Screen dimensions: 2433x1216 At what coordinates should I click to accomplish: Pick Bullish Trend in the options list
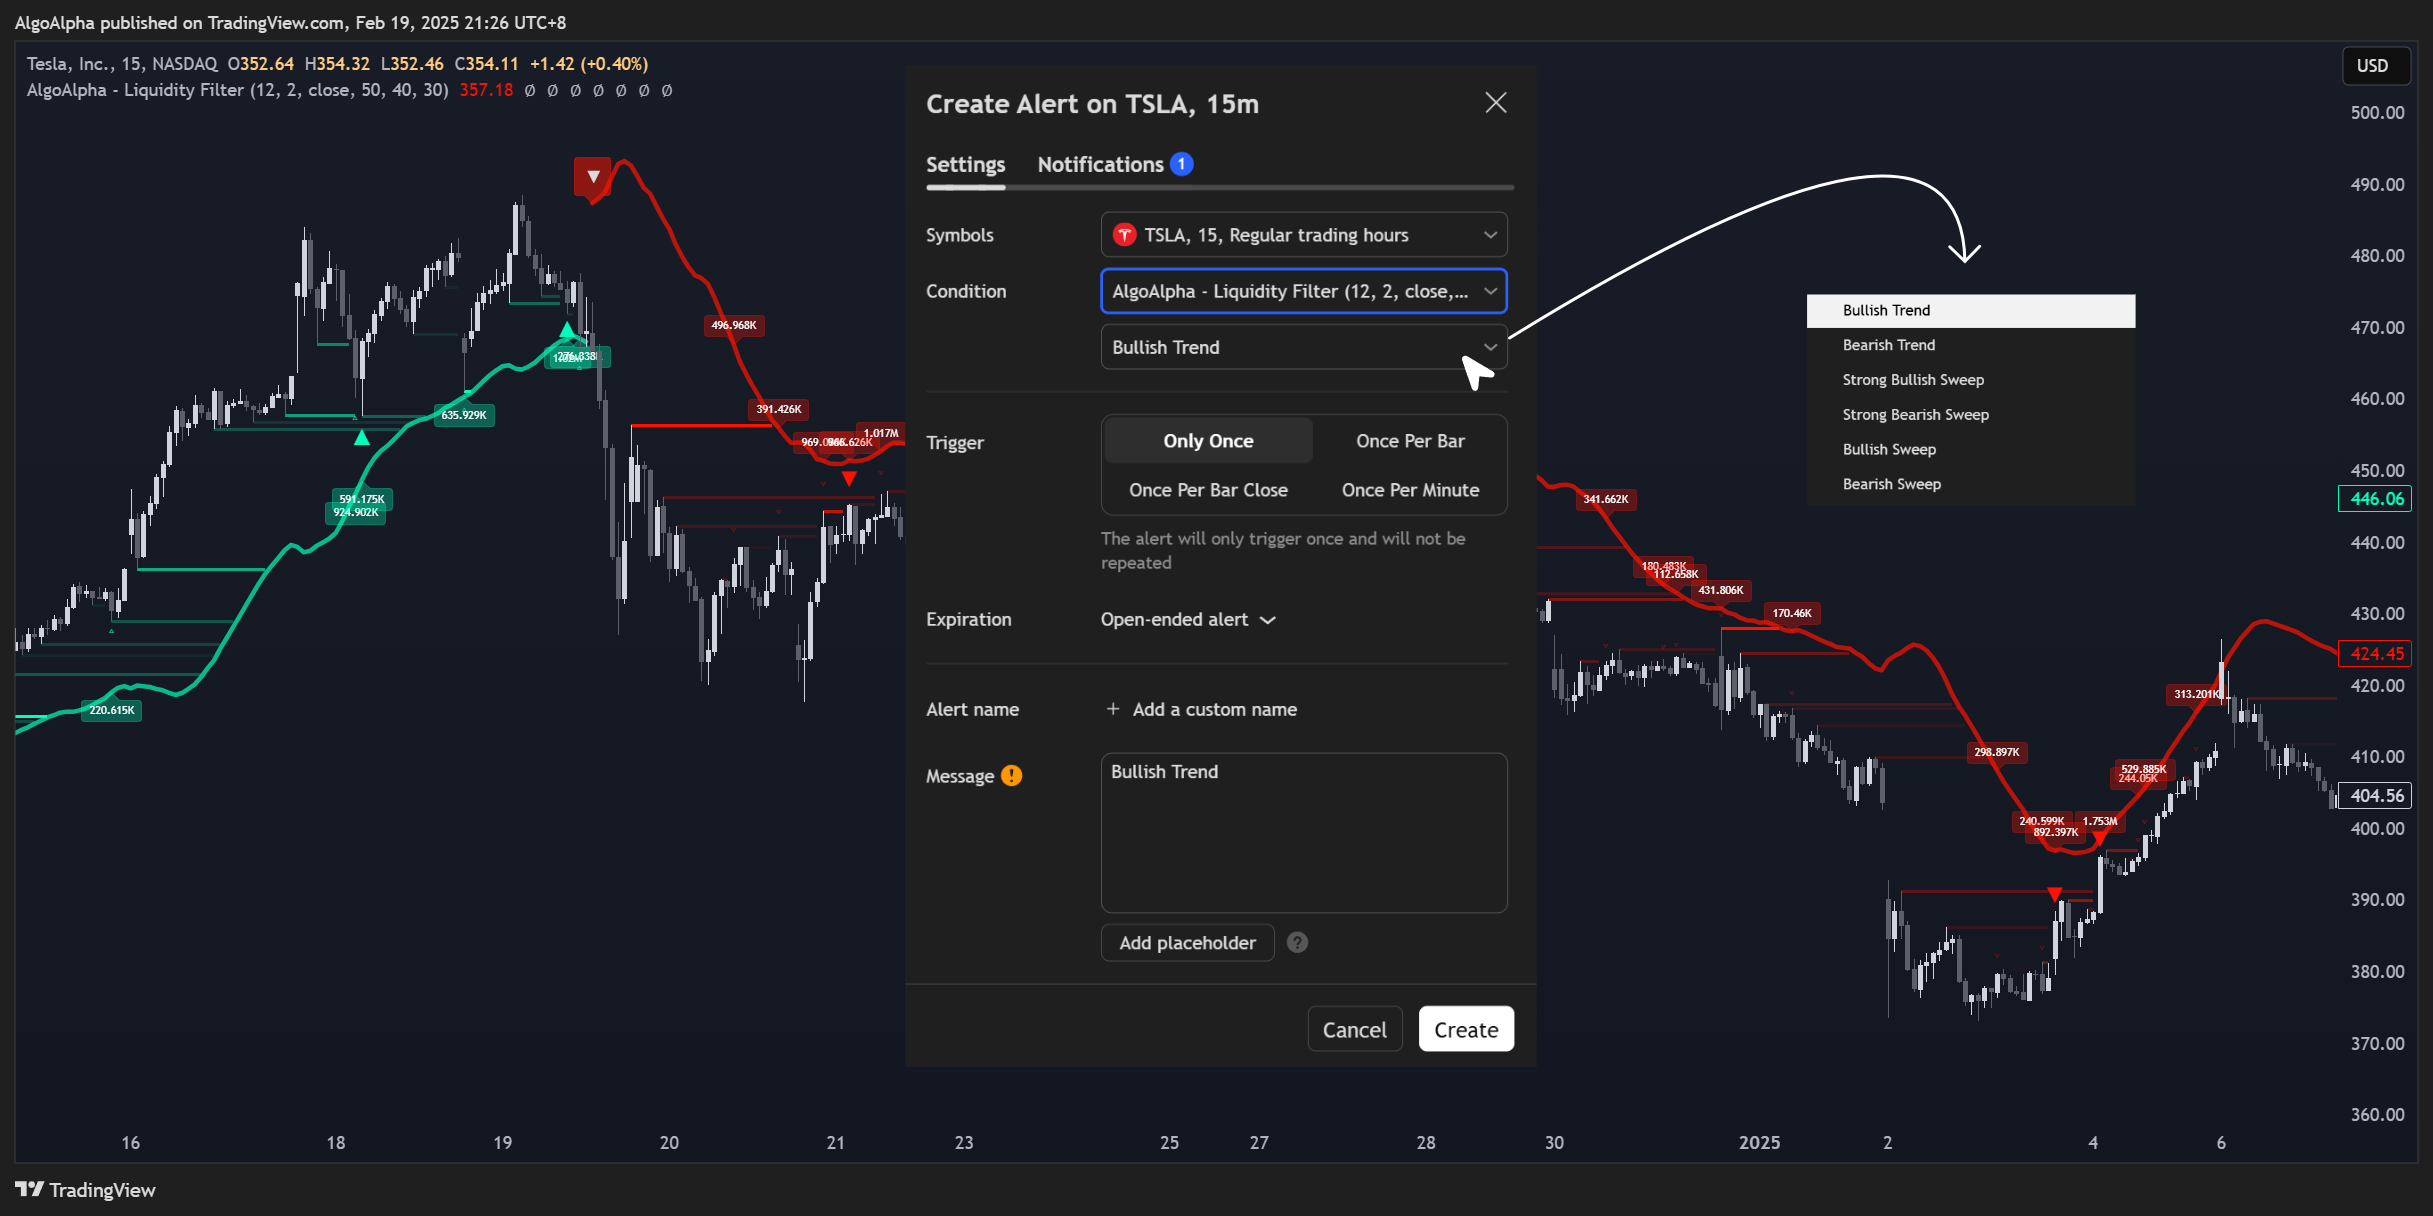pyautogui.click(x=1970, y=310)
